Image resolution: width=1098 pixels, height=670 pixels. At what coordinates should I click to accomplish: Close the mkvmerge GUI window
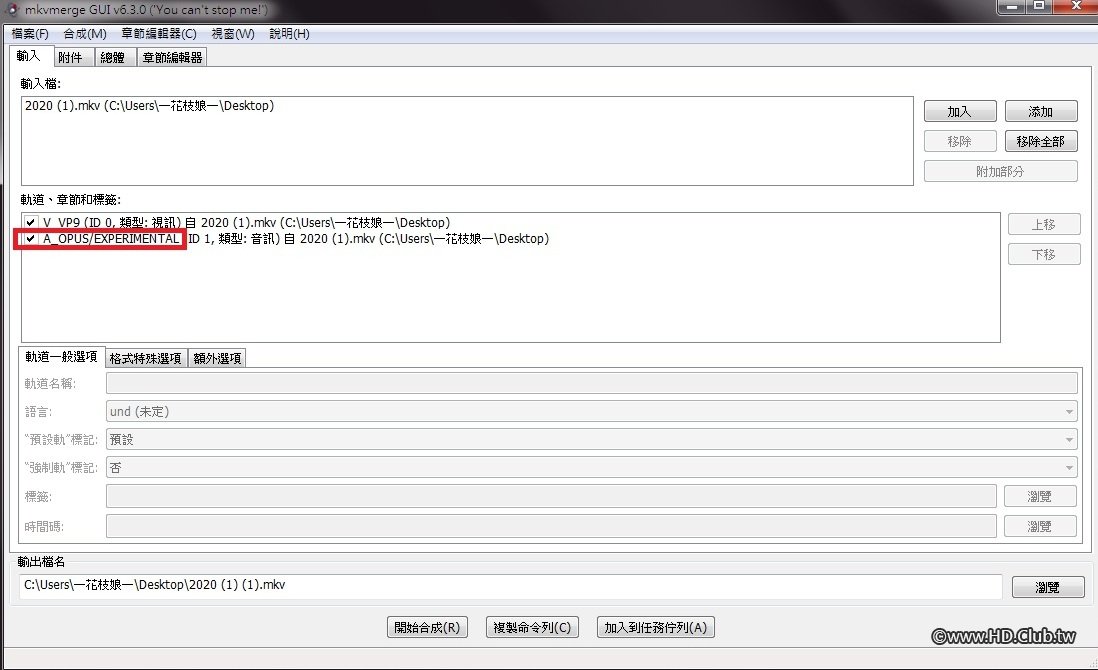(1076, 6)
